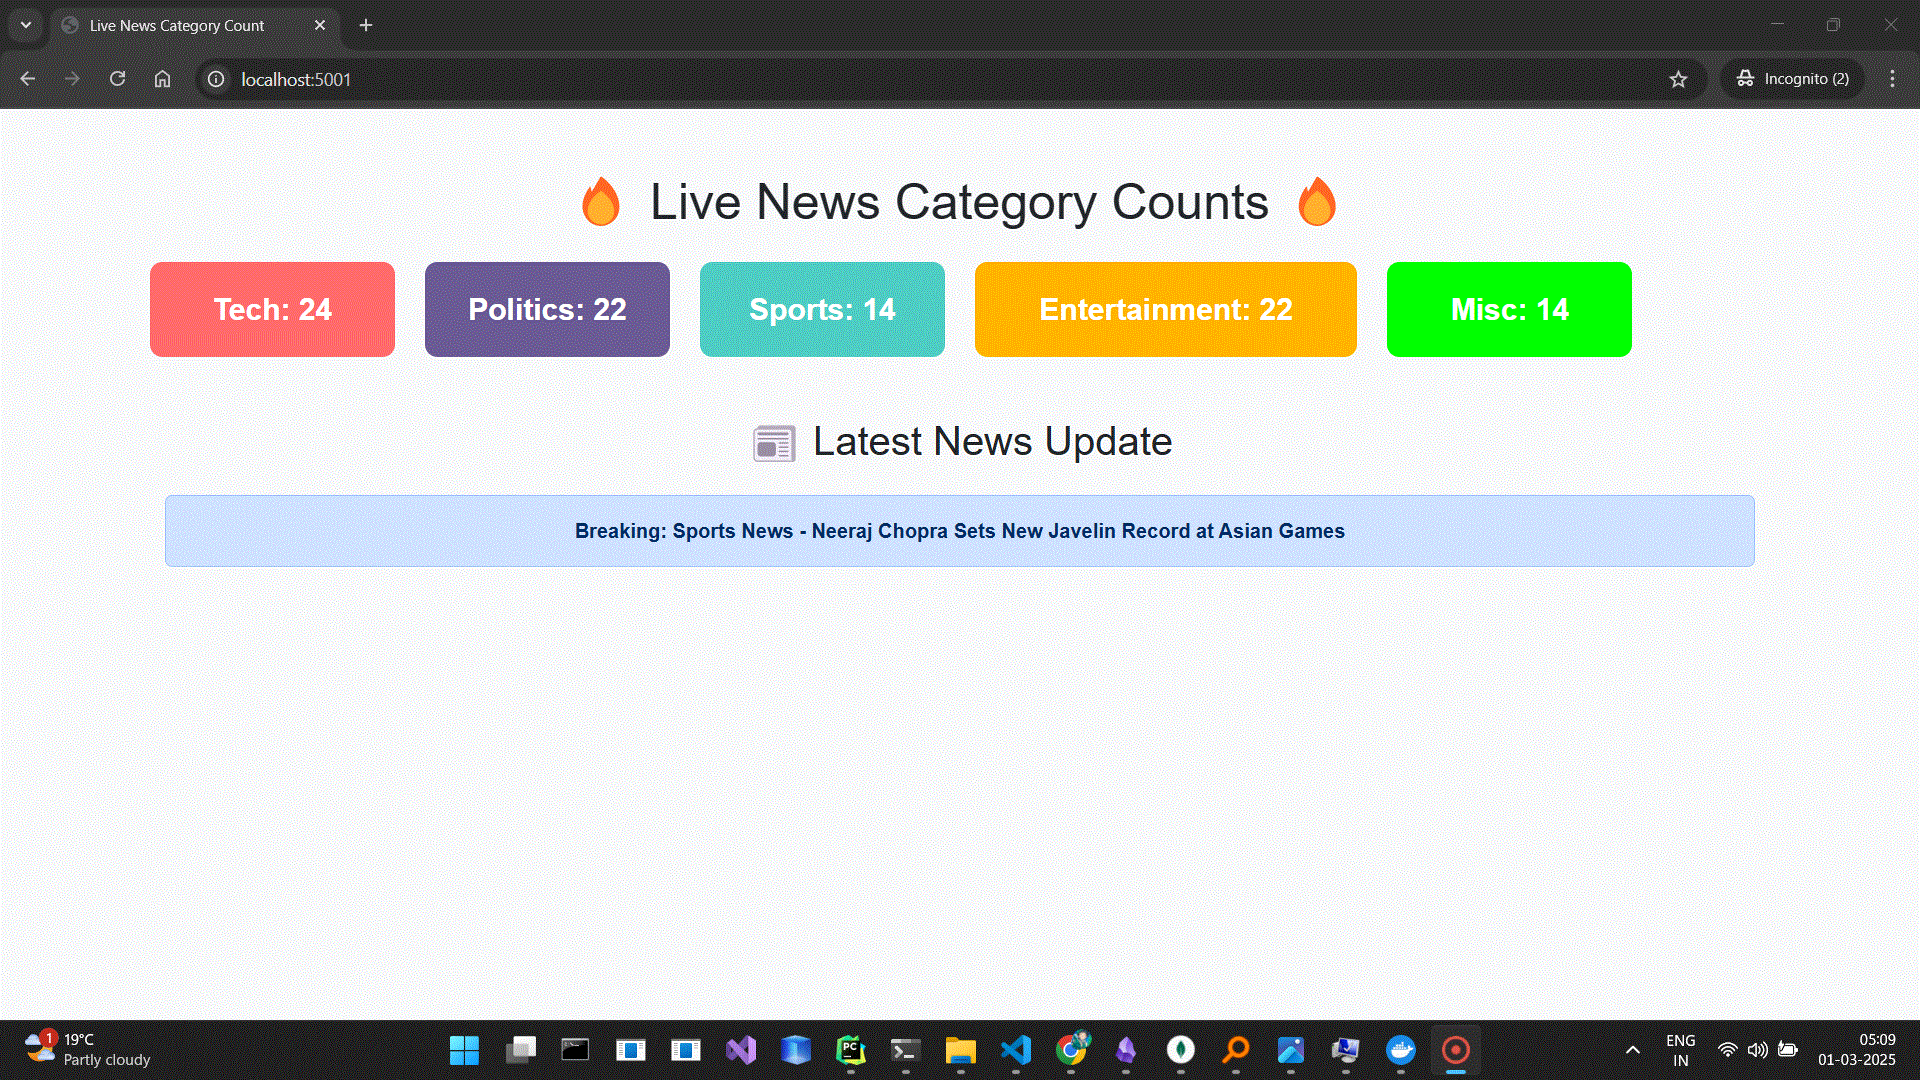Reload the page with the refresh icon
1920x1080 pixels.
coord(117,79)
